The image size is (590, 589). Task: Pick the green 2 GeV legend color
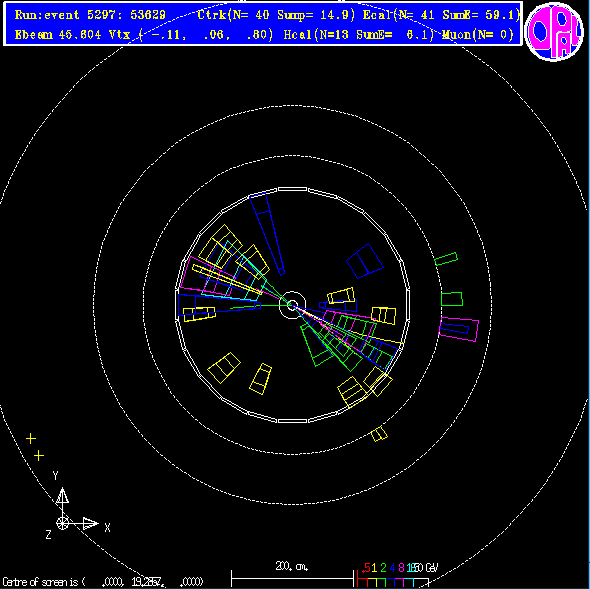[383, 568]
